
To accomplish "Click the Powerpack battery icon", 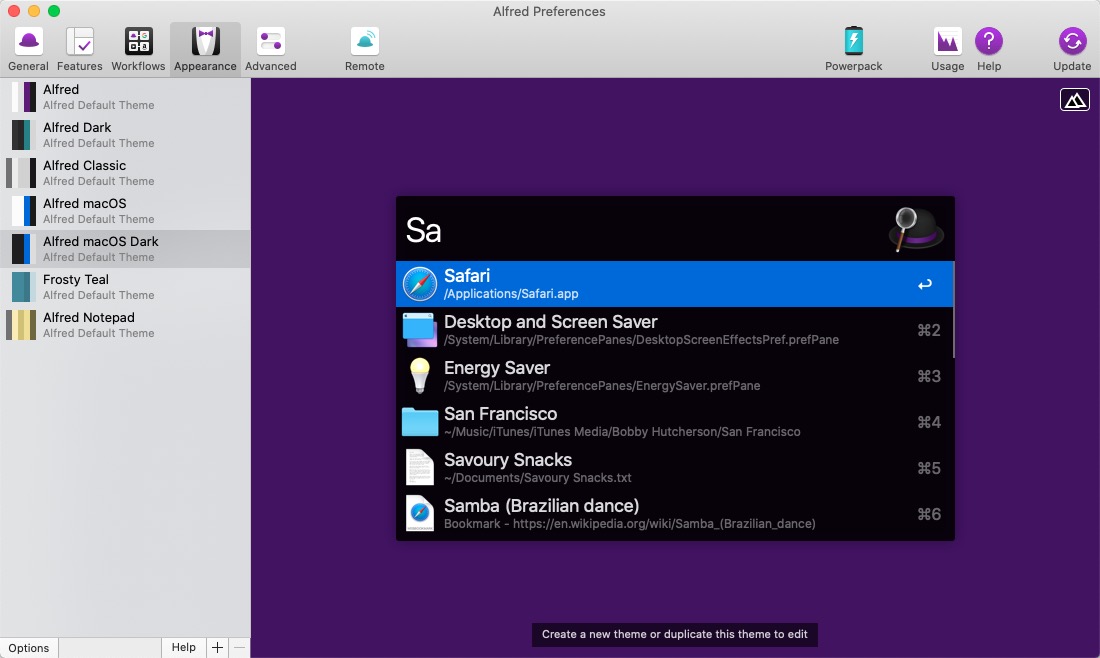I will [x=853, y=41].
